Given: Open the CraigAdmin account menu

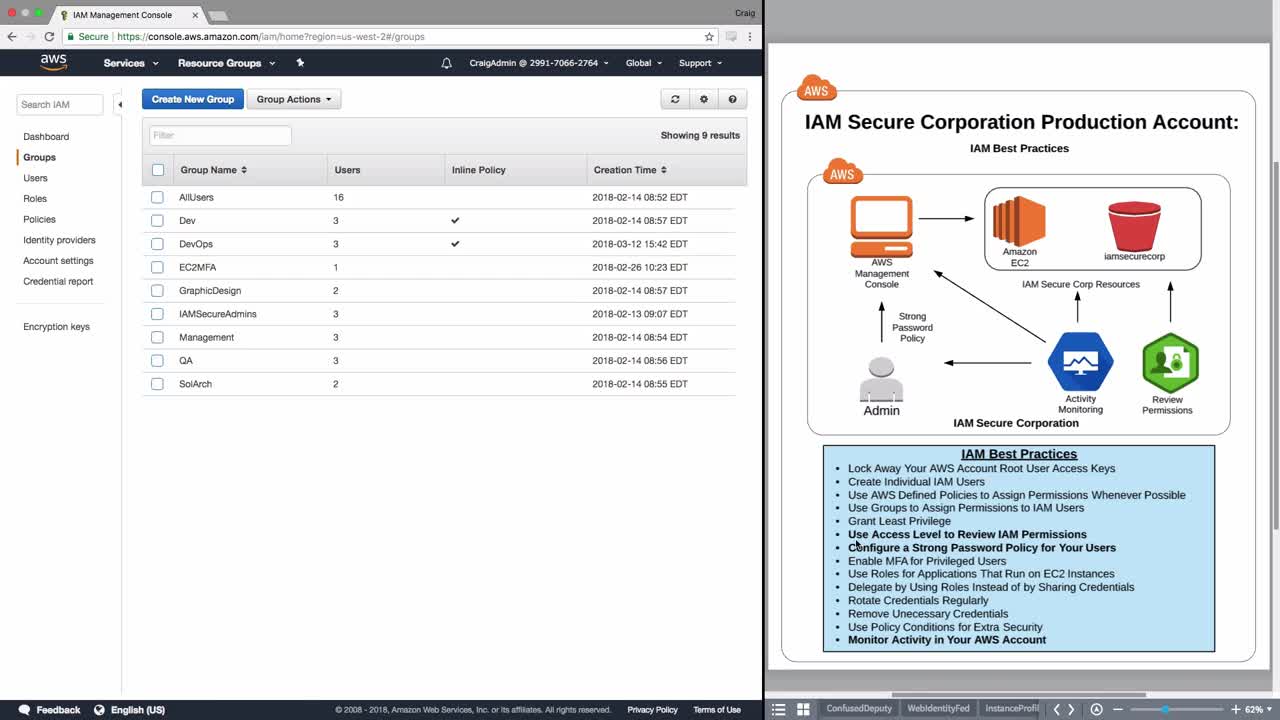Looking at the screenshot, I should 538,63.
